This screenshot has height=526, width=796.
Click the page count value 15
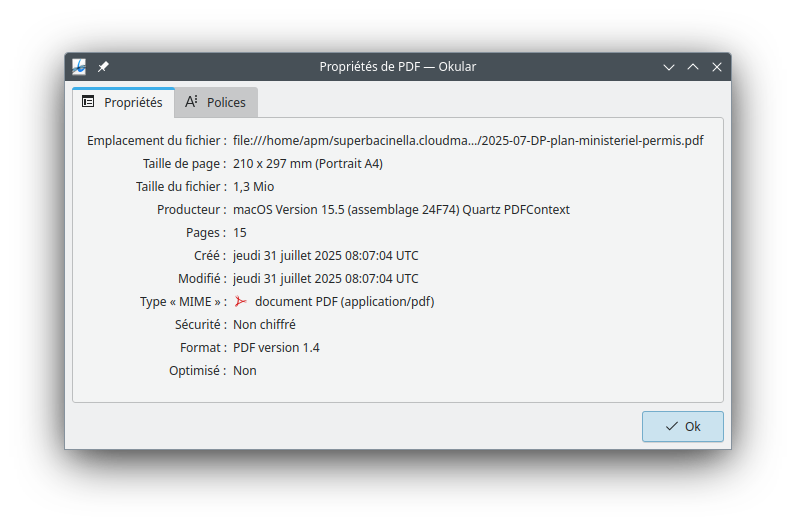(240, 232)
